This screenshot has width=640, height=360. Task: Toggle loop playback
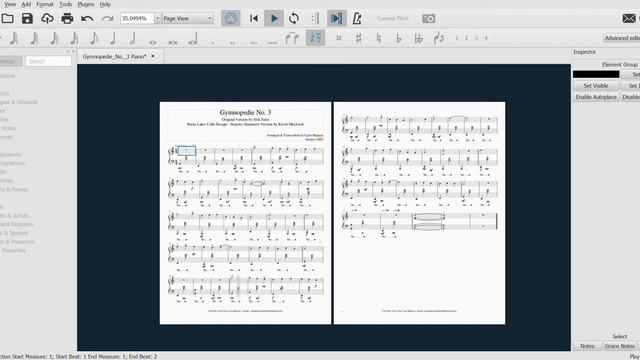(x=294, y=18)
